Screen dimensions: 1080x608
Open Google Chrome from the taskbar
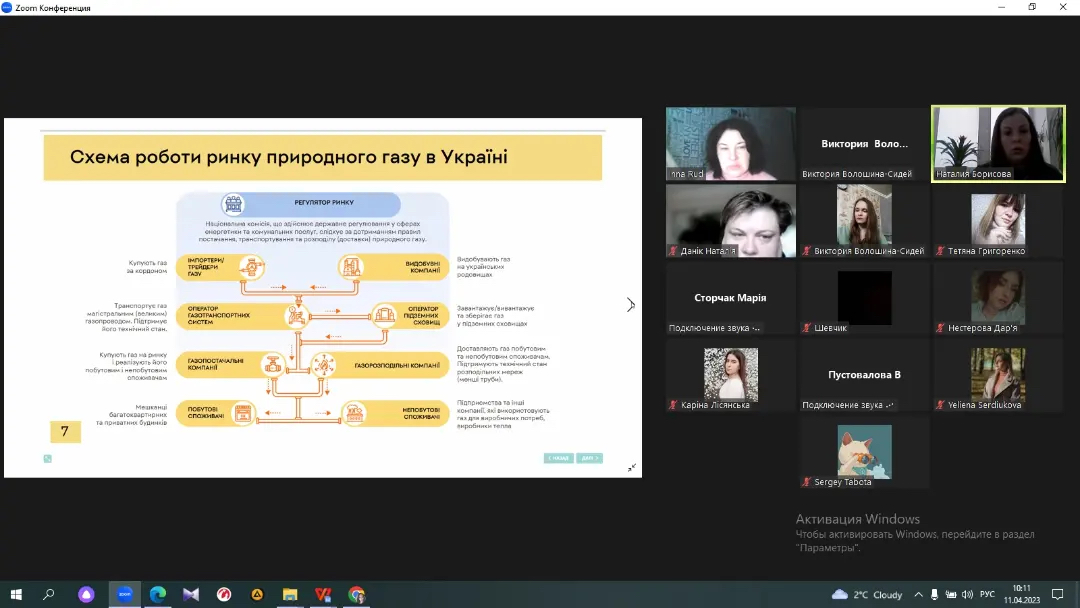tap(357, 594)
